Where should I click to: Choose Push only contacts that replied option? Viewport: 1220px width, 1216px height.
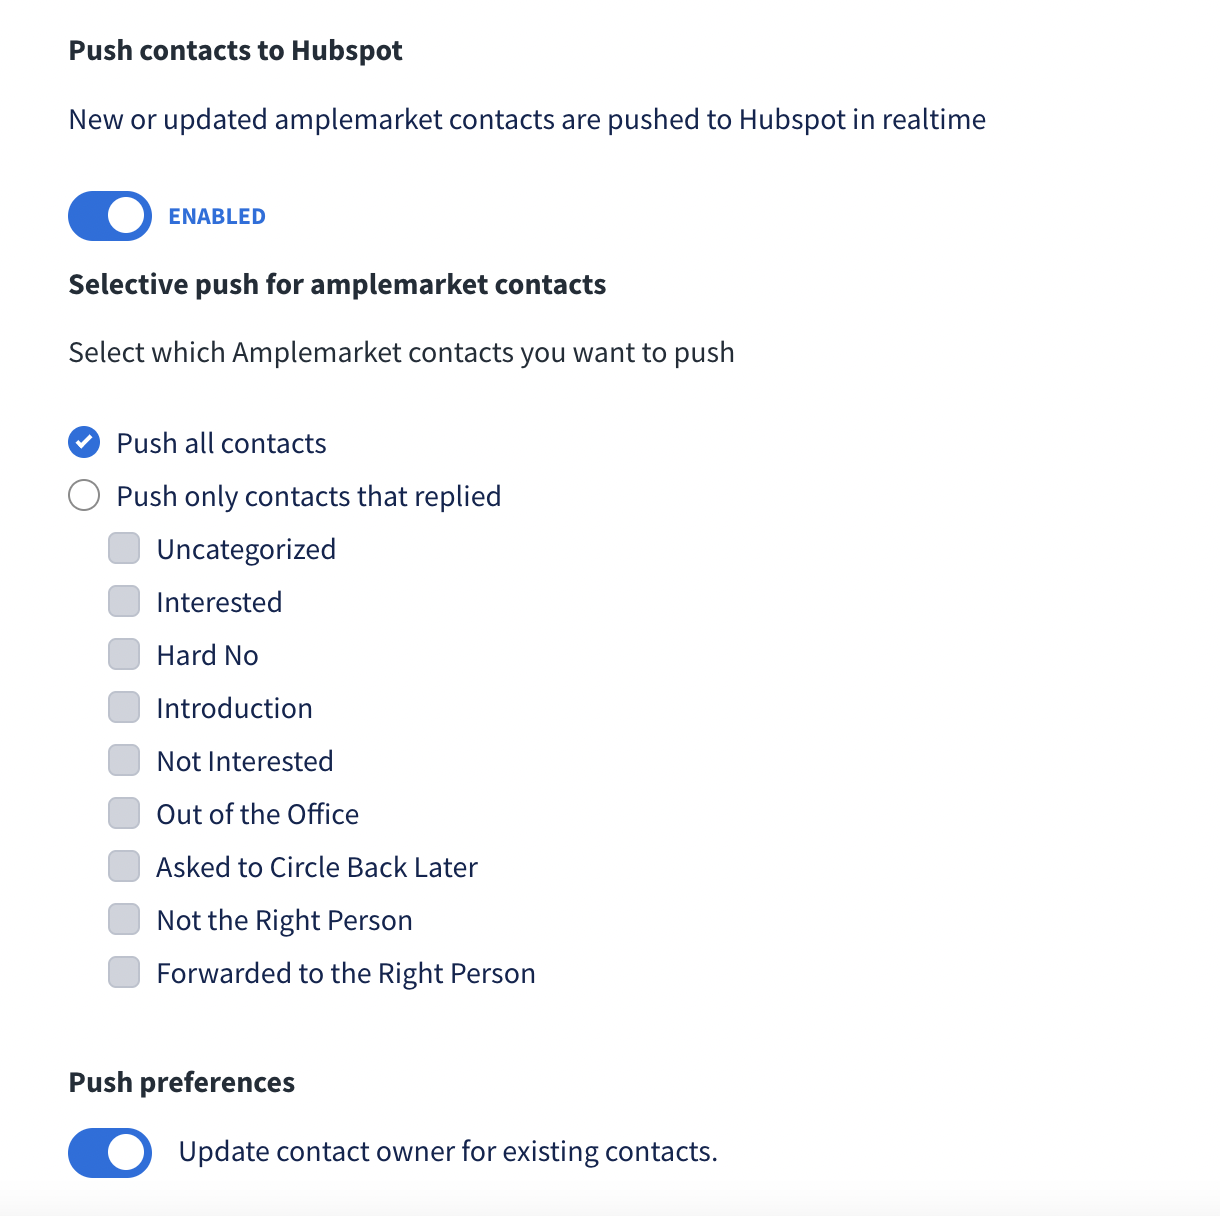pos(84,495)
